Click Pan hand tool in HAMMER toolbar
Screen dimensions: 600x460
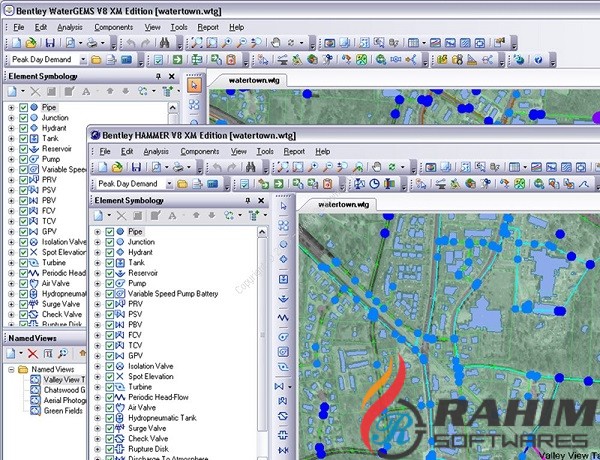pos(377,167)
